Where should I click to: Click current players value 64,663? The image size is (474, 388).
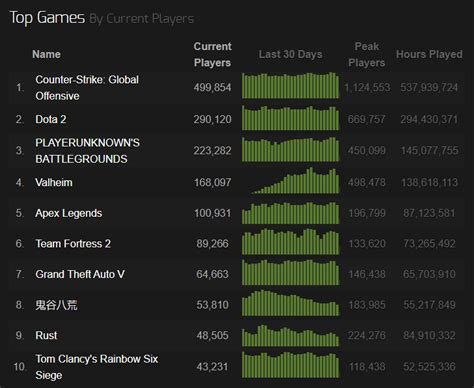(212, 274)
